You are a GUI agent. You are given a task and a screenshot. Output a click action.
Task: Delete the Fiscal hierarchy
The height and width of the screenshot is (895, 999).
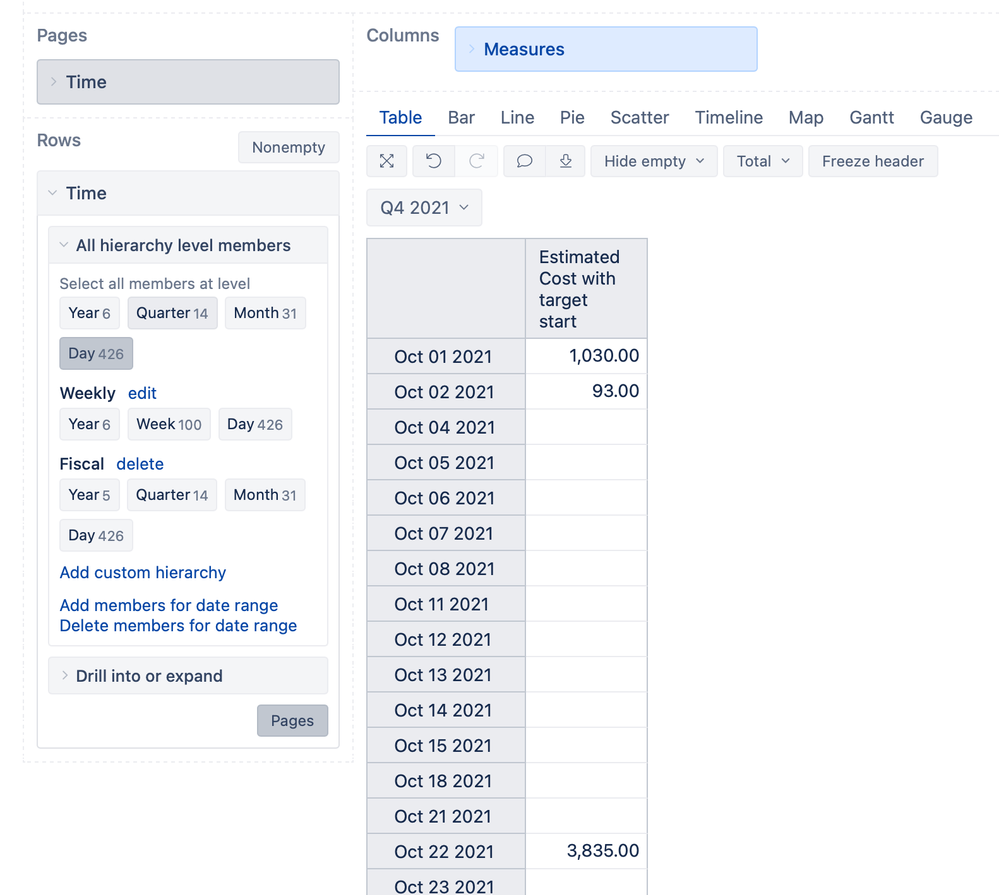pos(140,463)
